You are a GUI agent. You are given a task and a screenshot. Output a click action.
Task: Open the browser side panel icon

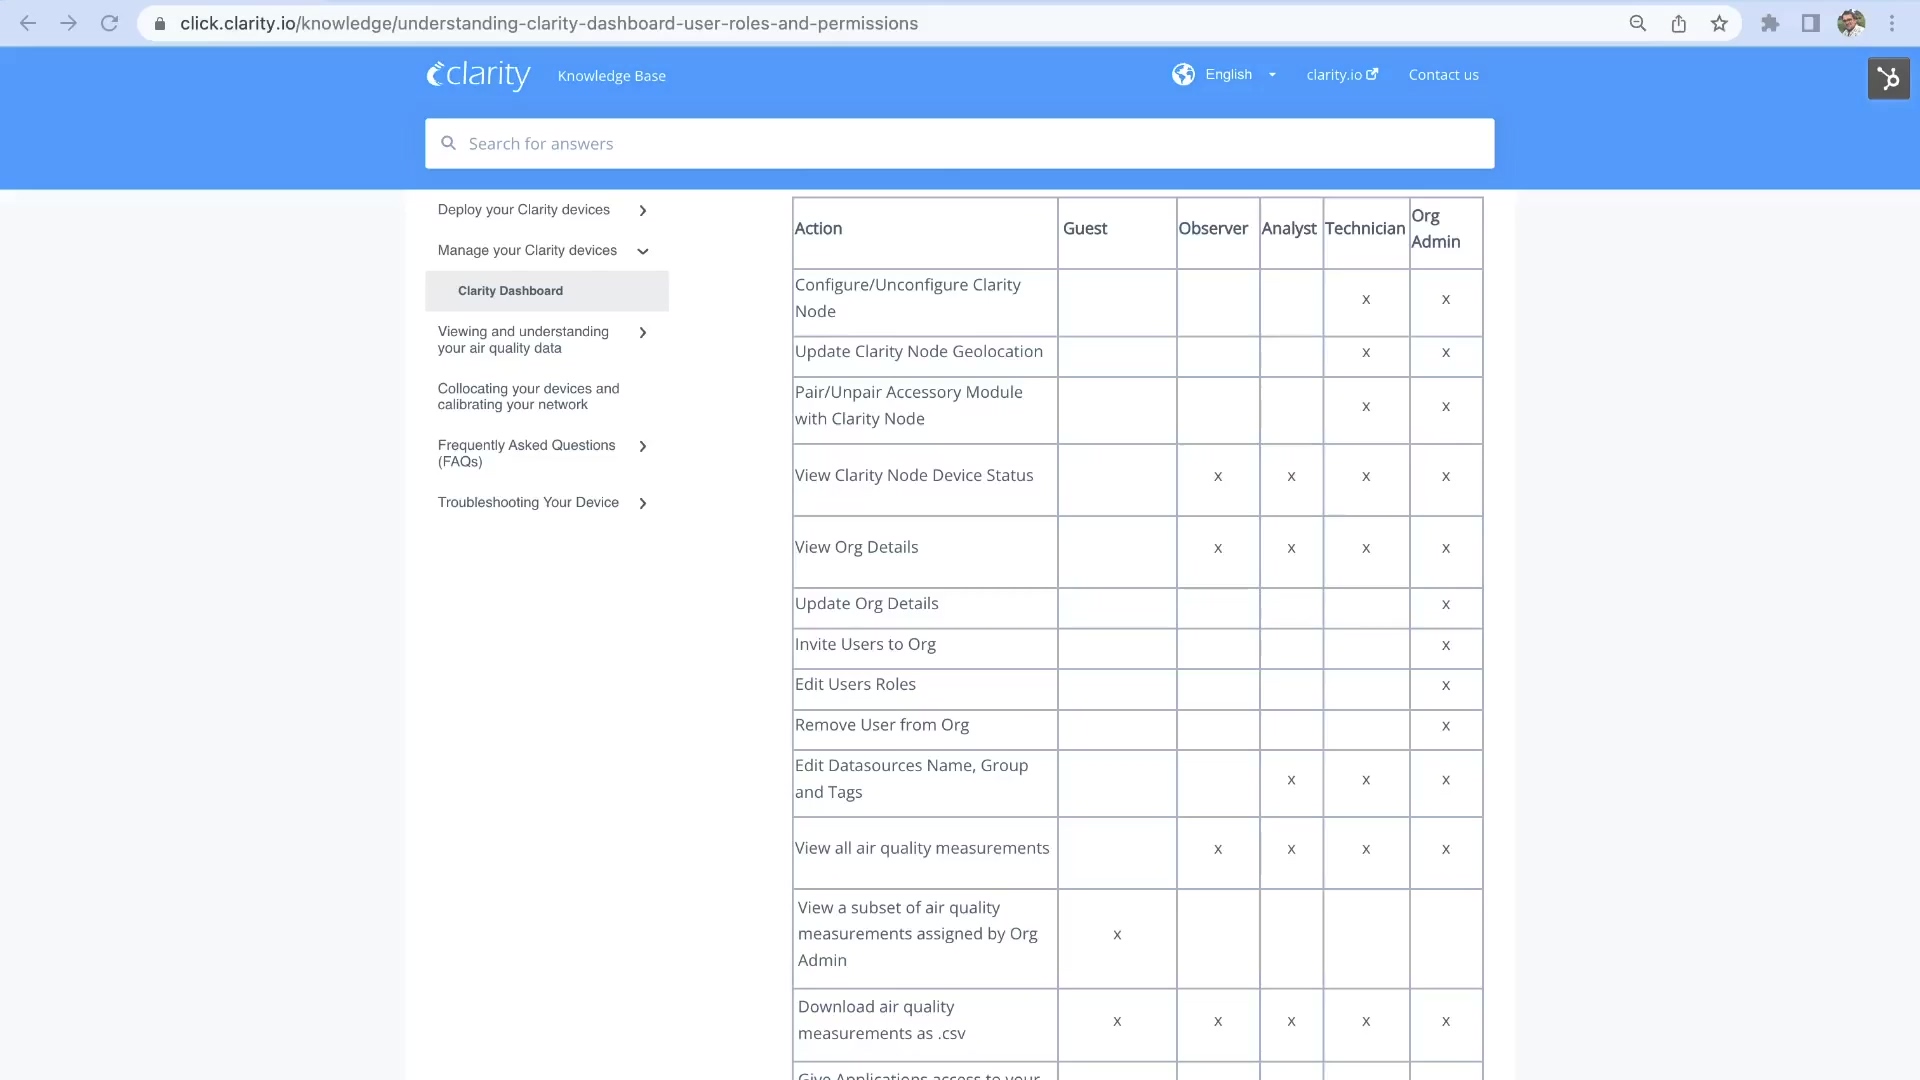tap(1810, 23)
